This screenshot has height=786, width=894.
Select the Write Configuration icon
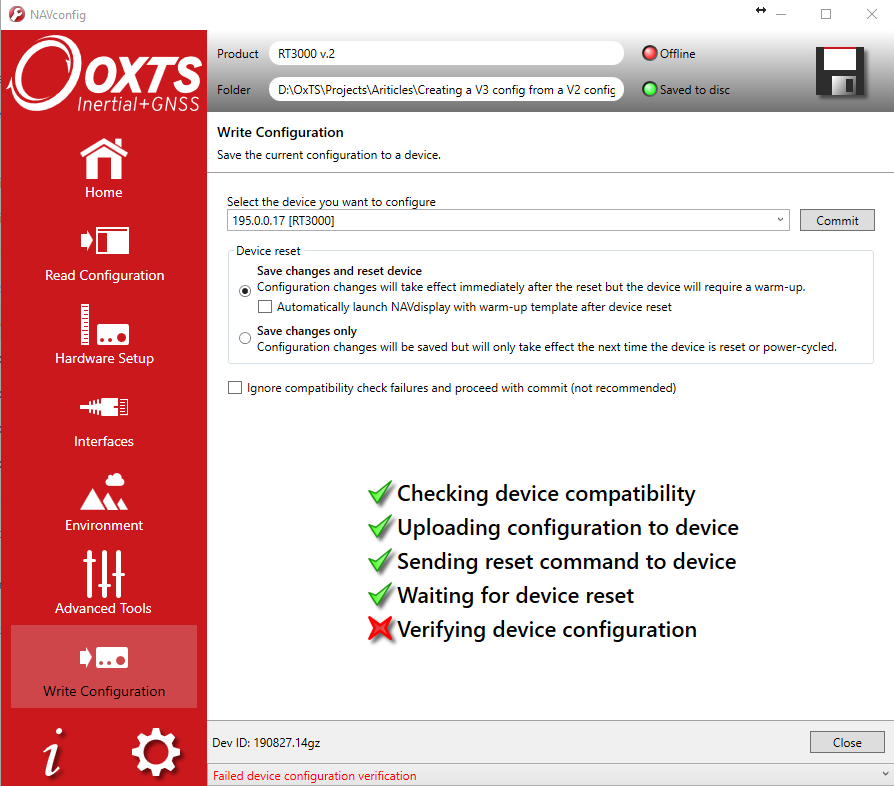[x=104, y=657]
